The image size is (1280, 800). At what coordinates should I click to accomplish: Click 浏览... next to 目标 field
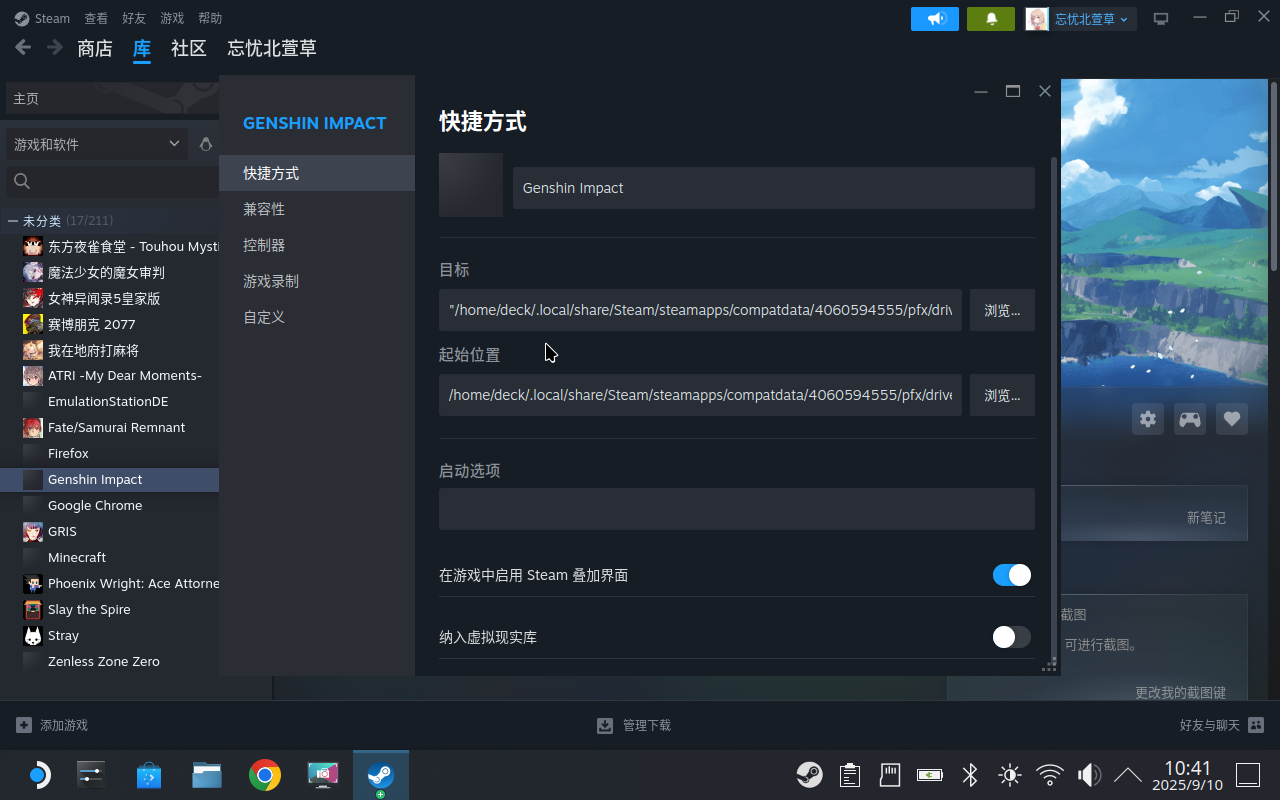click(1002, 310)
